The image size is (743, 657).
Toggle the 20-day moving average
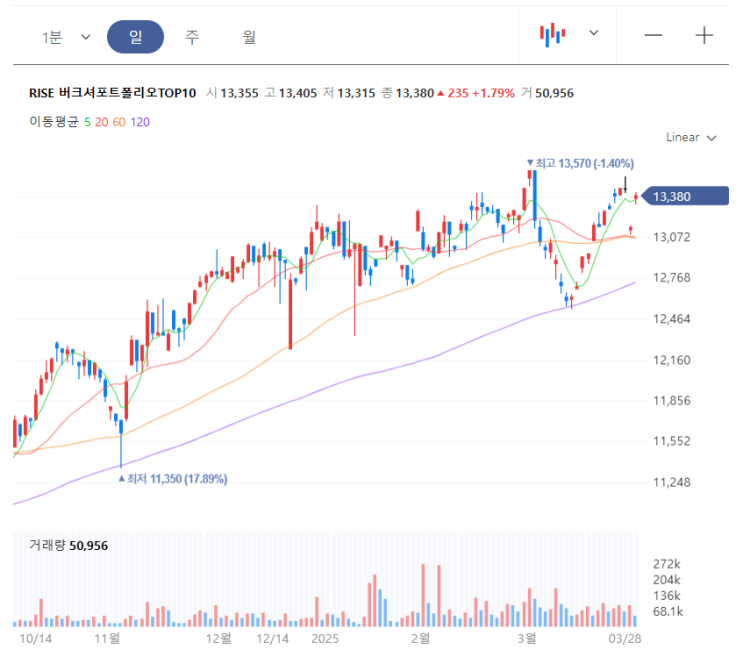(x=102, y=122)
